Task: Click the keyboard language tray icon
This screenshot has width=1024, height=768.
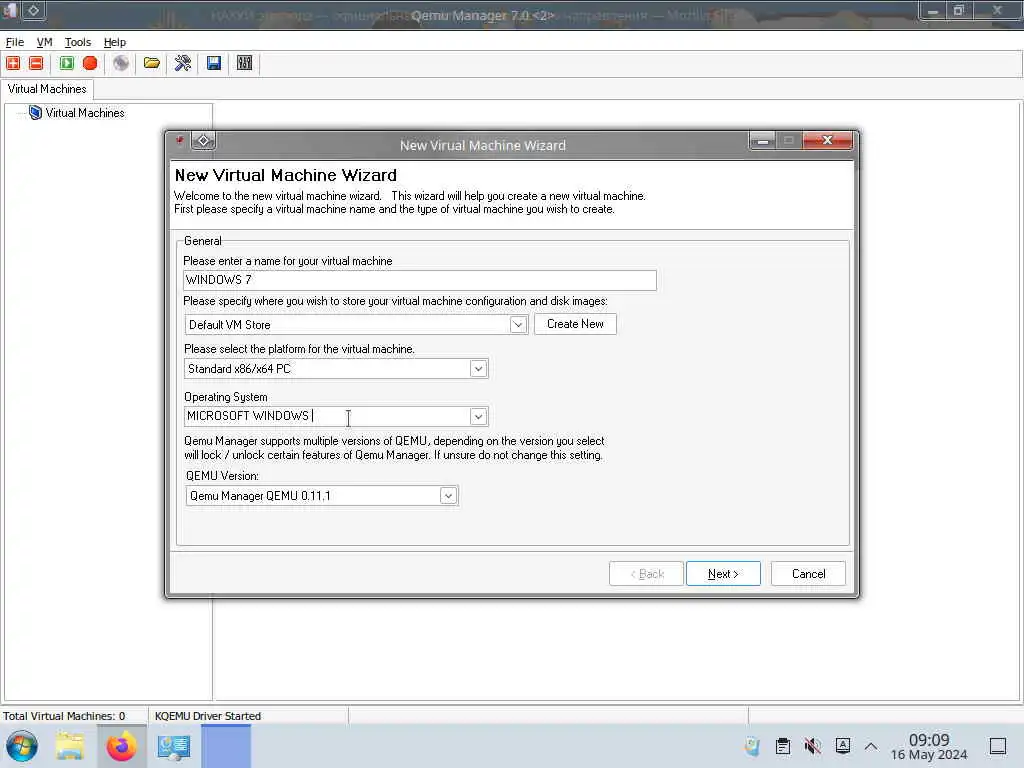Action: (x=842, y=745)
